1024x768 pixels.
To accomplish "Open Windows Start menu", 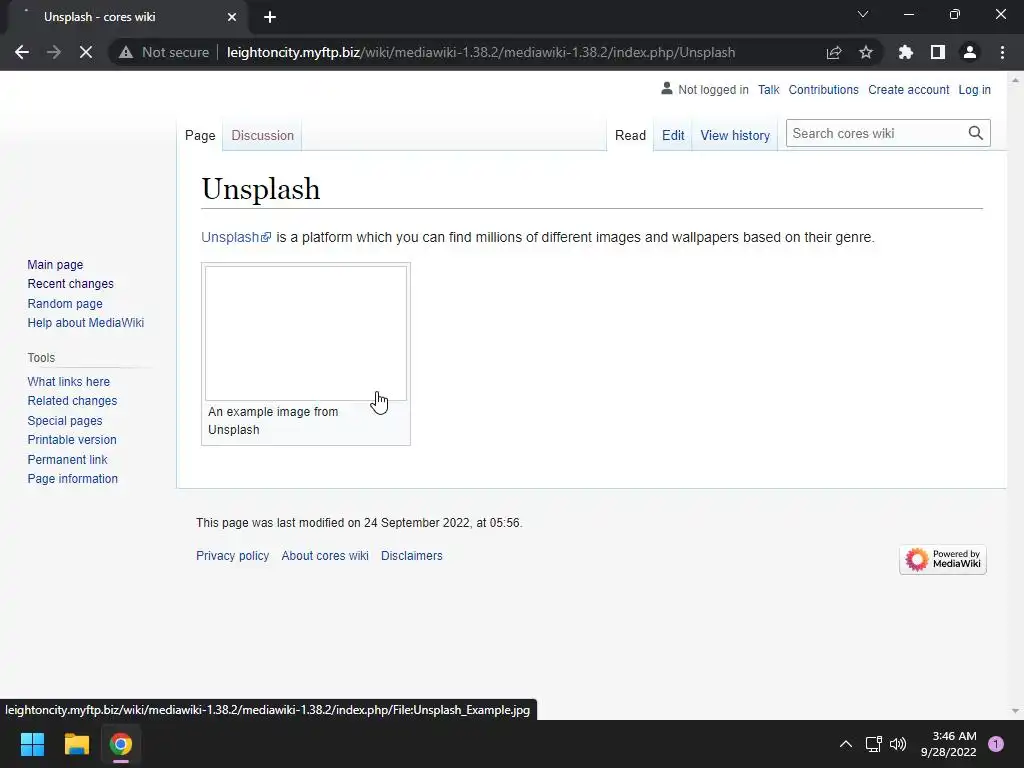I will click(x=32, y=744).
